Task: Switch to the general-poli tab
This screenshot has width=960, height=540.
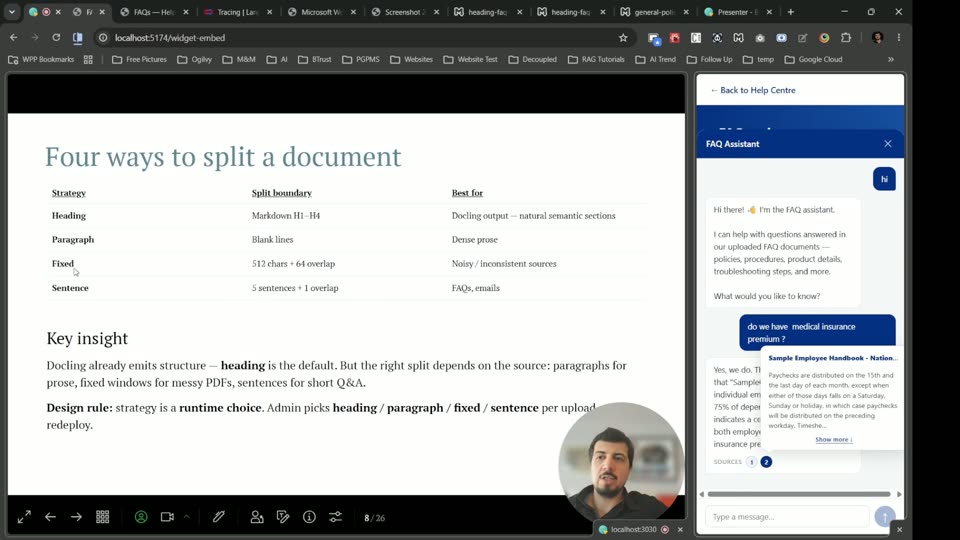Action: pos(654,12)
